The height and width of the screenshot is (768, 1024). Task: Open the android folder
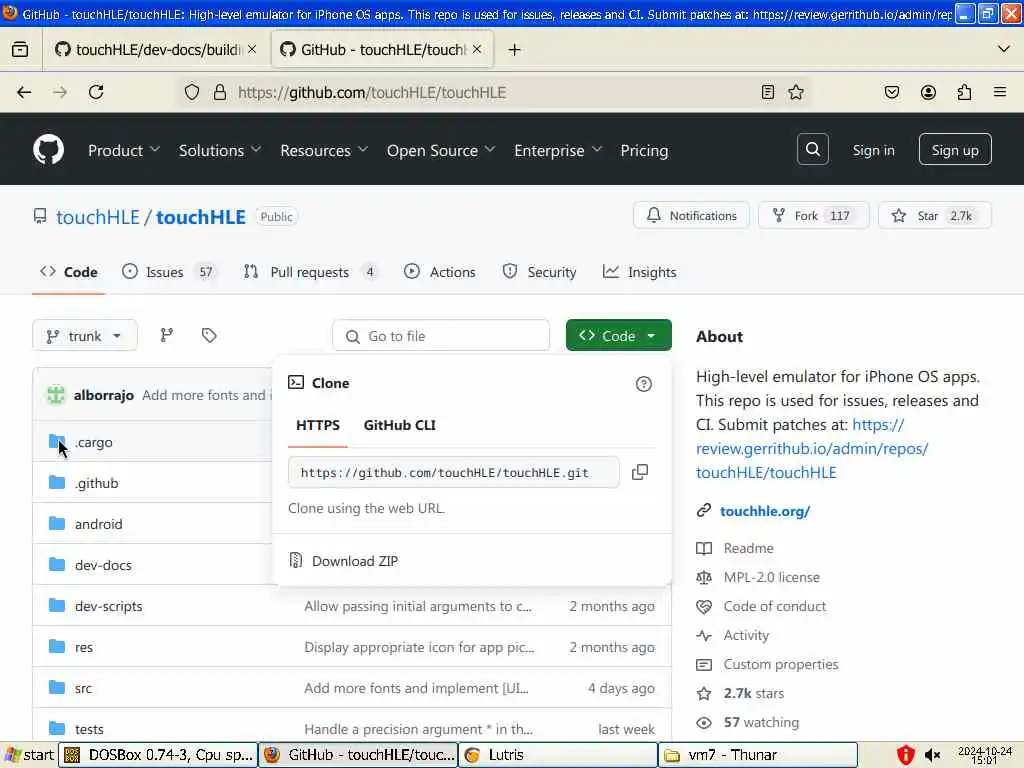pos(99,524)
